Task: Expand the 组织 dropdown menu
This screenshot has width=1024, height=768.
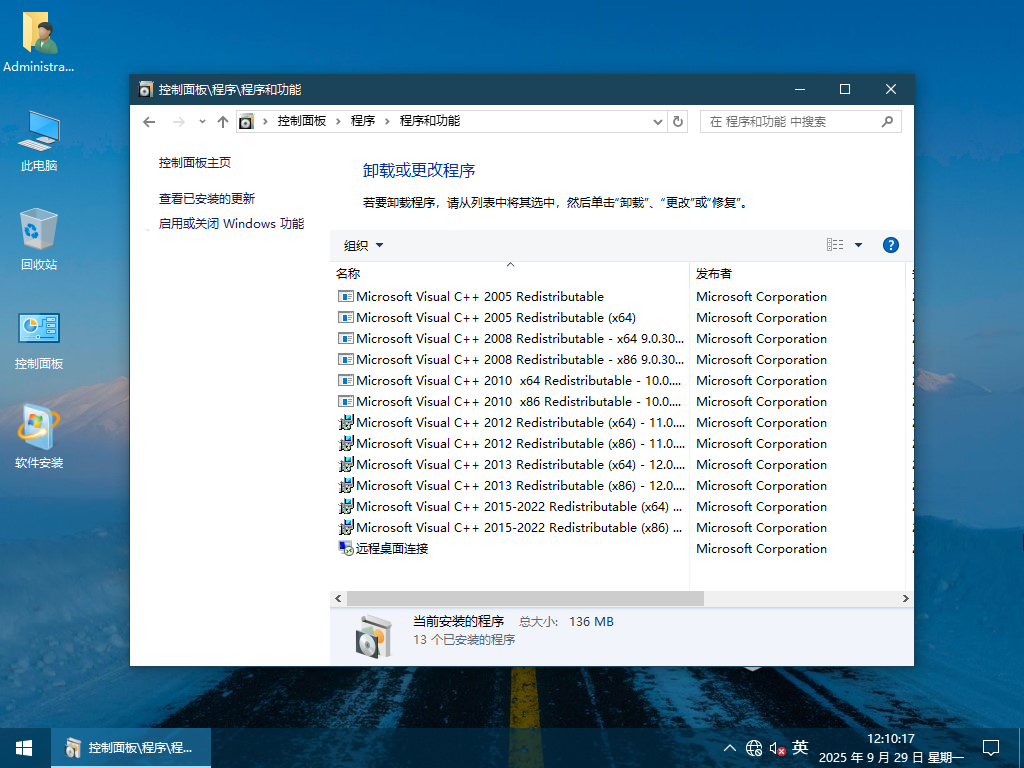Action: (x=364, y=245)
